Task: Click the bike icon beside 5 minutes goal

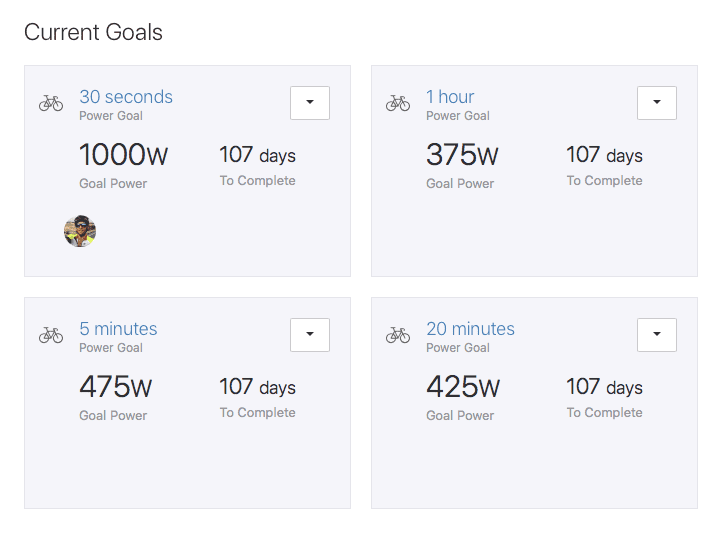Action: coord(51,336)
